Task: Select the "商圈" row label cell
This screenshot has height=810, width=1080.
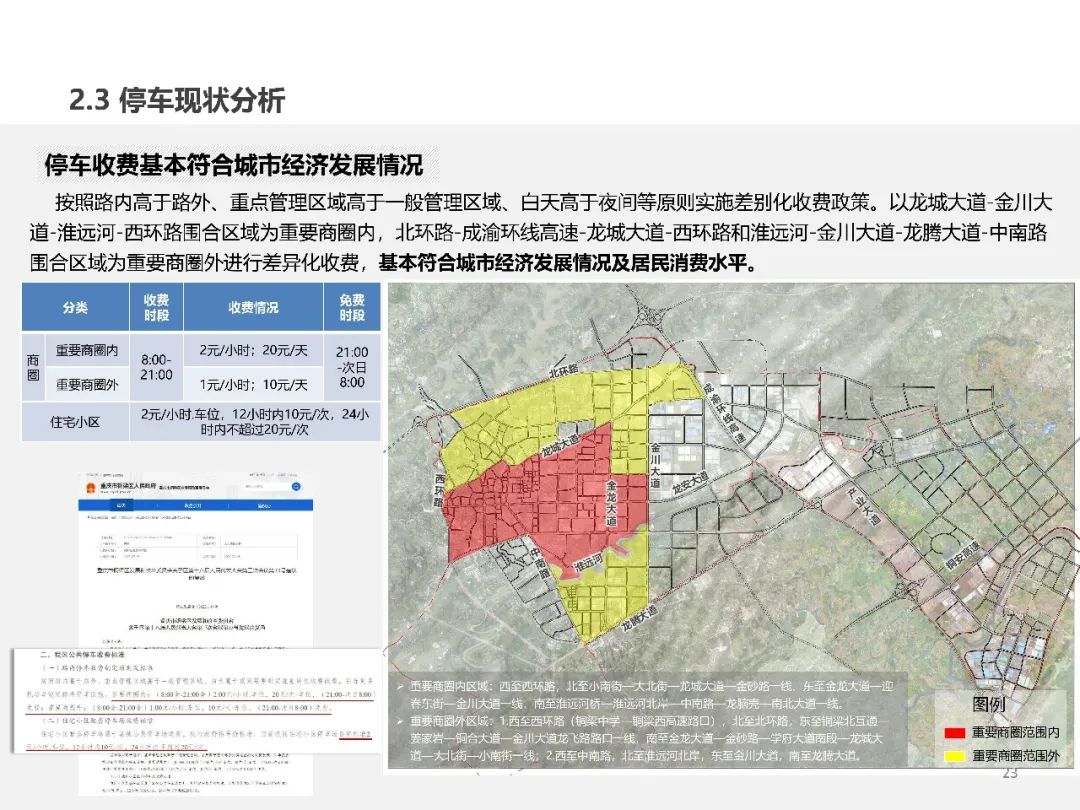Action: 33,367
